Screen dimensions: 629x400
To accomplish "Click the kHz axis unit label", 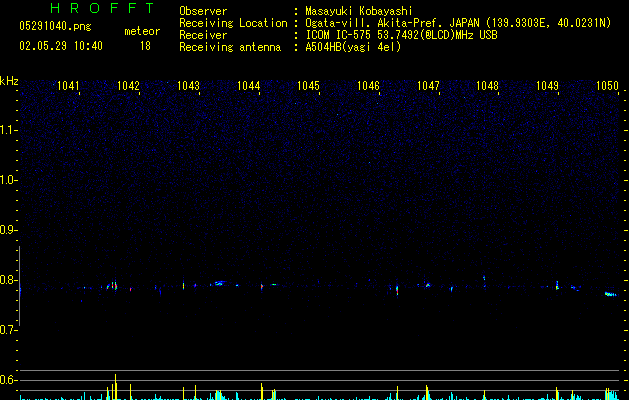I will click(x=9, y=81).
